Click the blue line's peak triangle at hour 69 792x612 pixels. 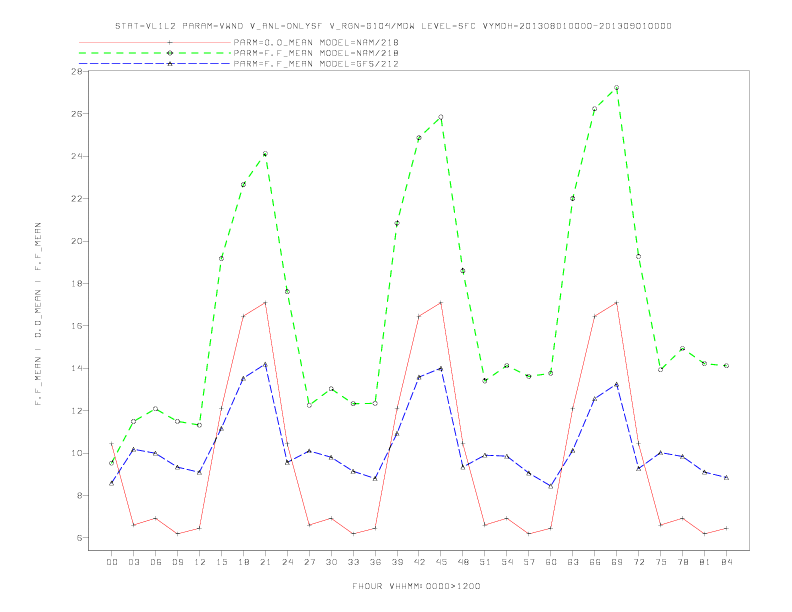point(617,385)
